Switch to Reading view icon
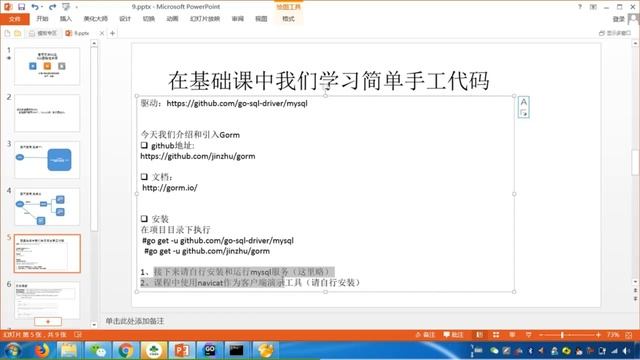The width and height of the screenshot is (640, 360). coord(512,335)
